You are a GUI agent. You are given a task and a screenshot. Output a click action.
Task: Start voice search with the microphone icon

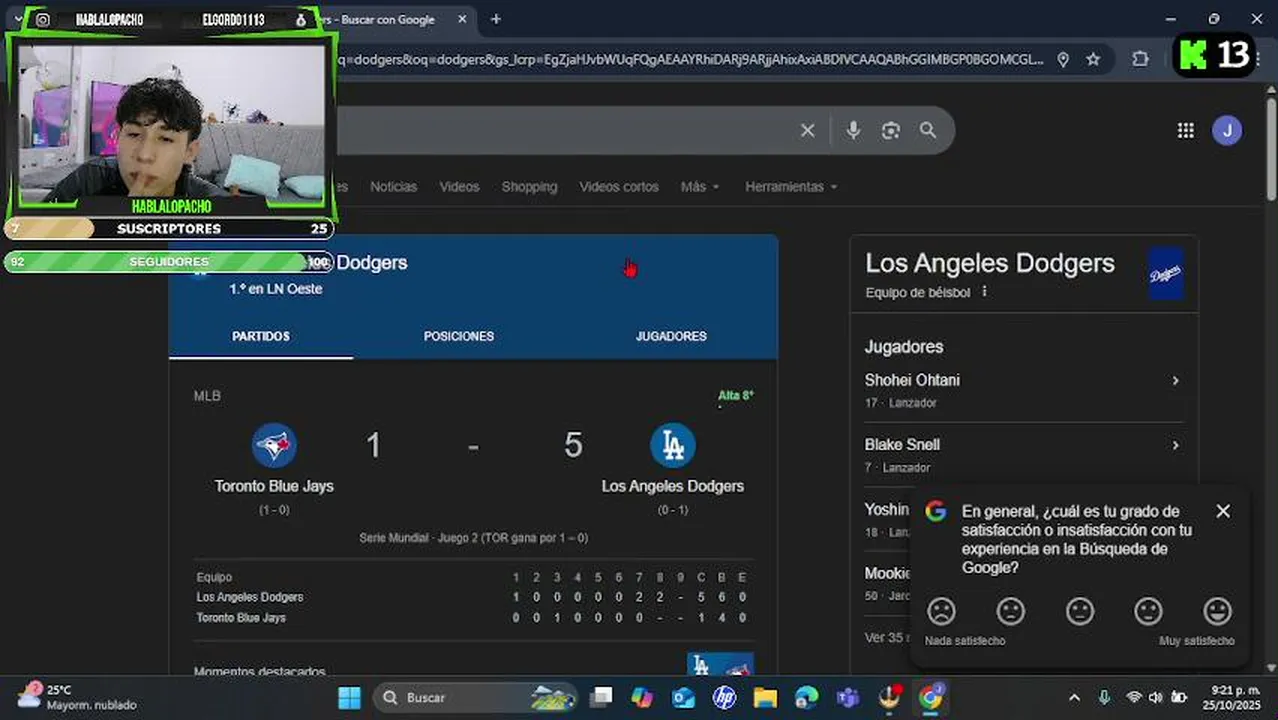tap(853, 130)
